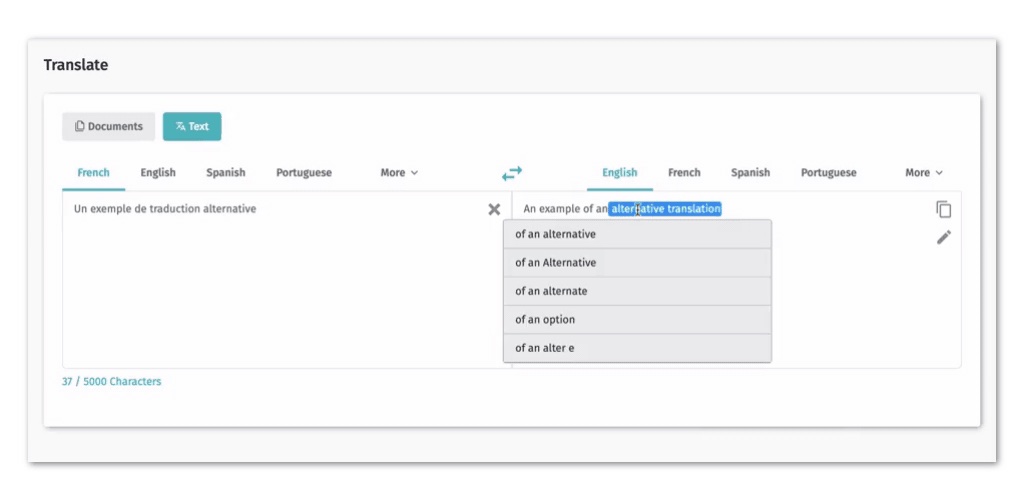Choose Portuguese as source language
Image resolution: width=1024 pixels, height=500 pixels.
304,173
